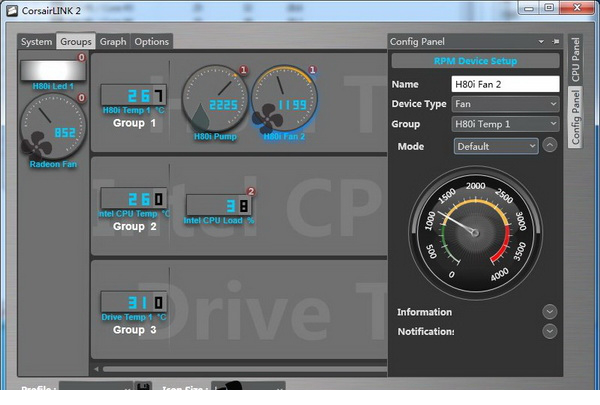Click the Information label

tap(424, 312)
